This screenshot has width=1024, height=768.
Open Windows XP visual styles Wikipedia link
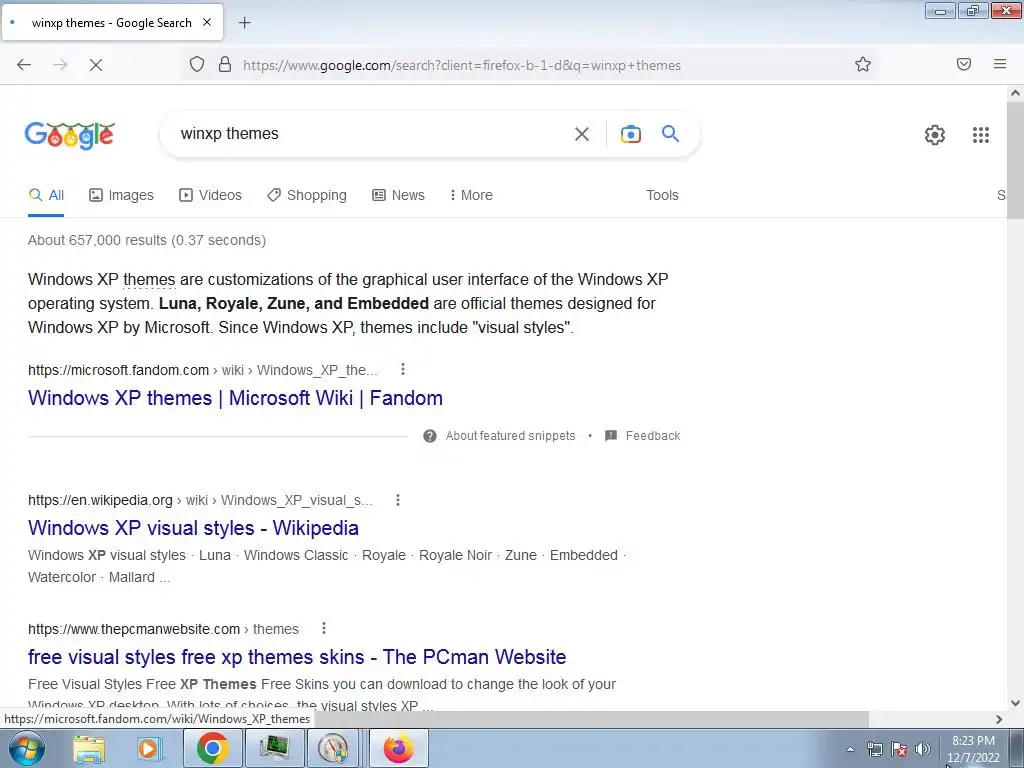click(193, 528)
